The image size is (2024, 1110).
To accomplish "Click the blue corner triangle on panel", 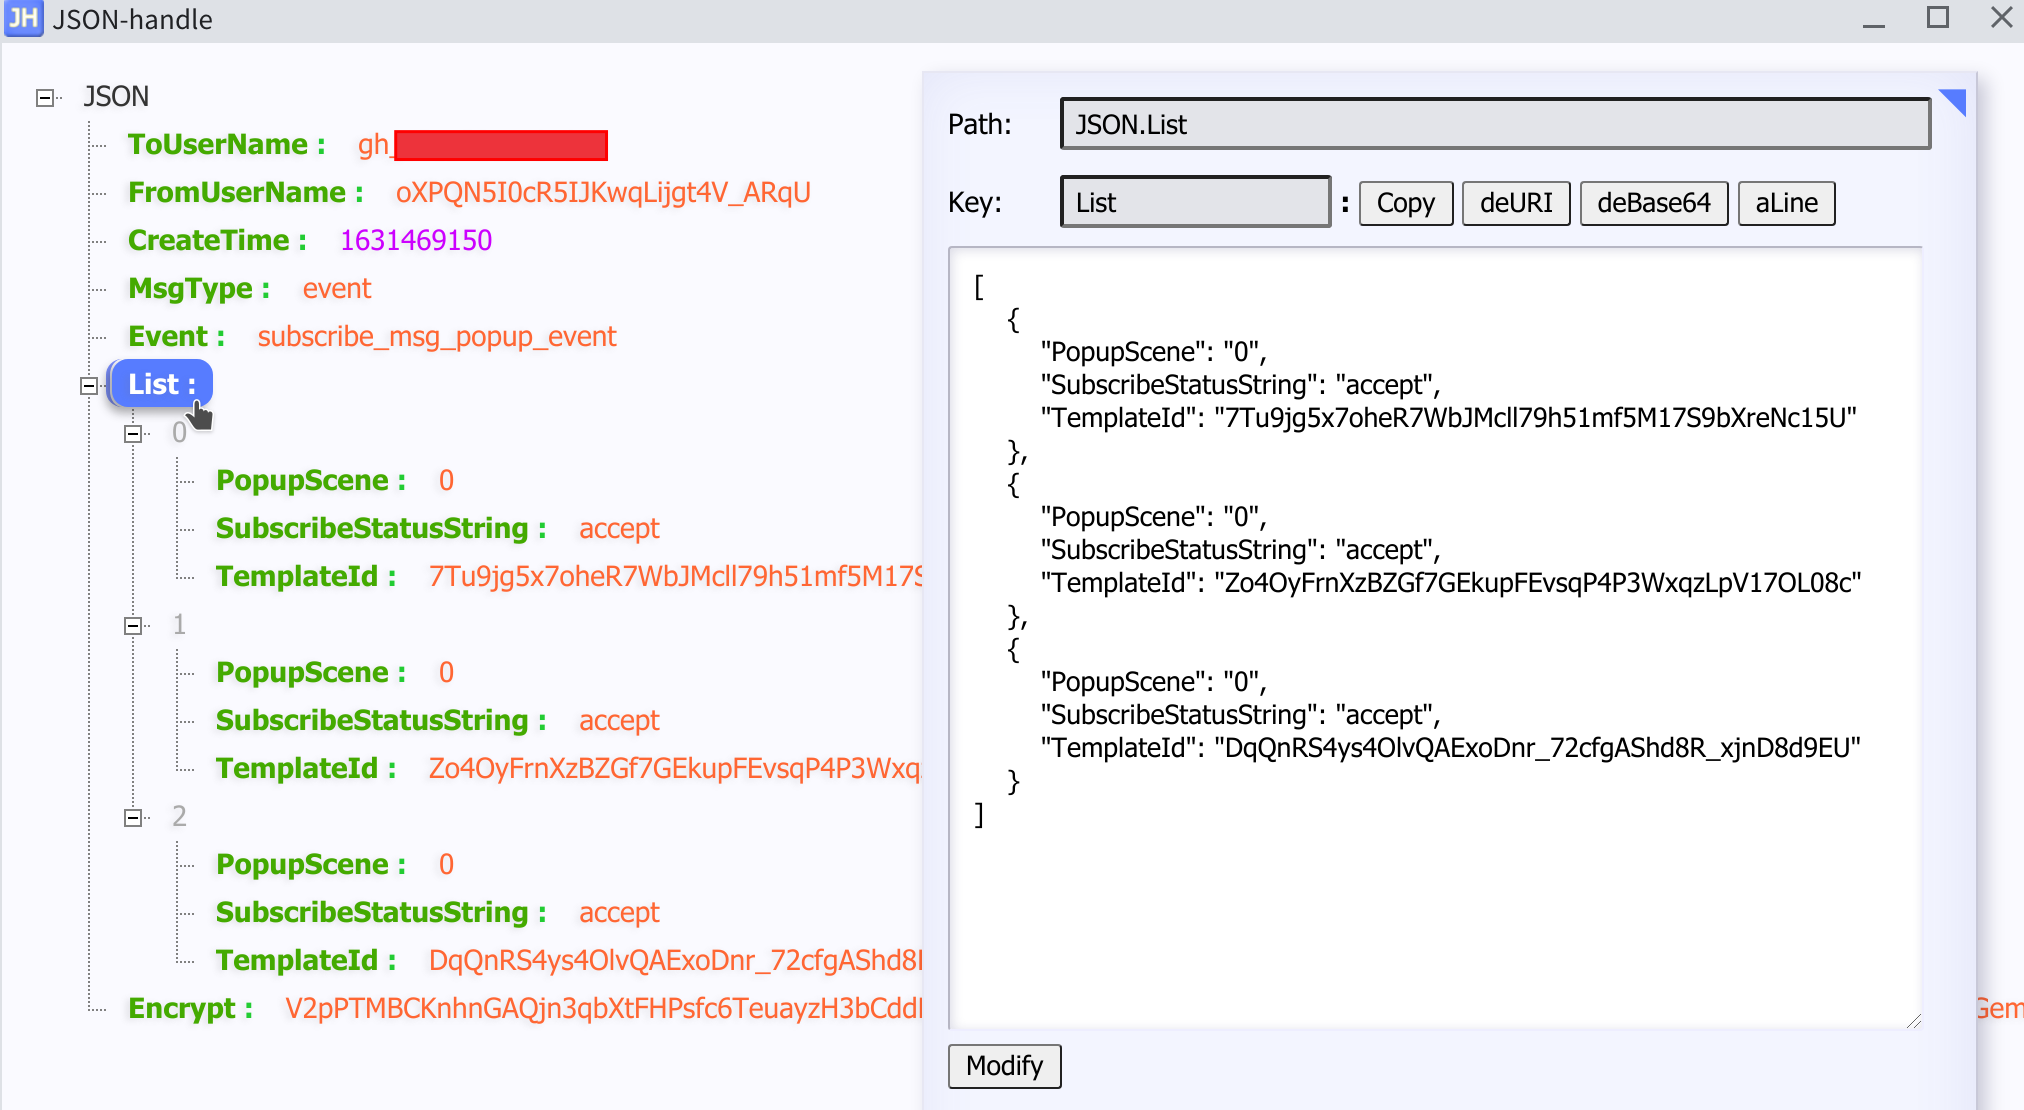I will (x=1955, y=99).
